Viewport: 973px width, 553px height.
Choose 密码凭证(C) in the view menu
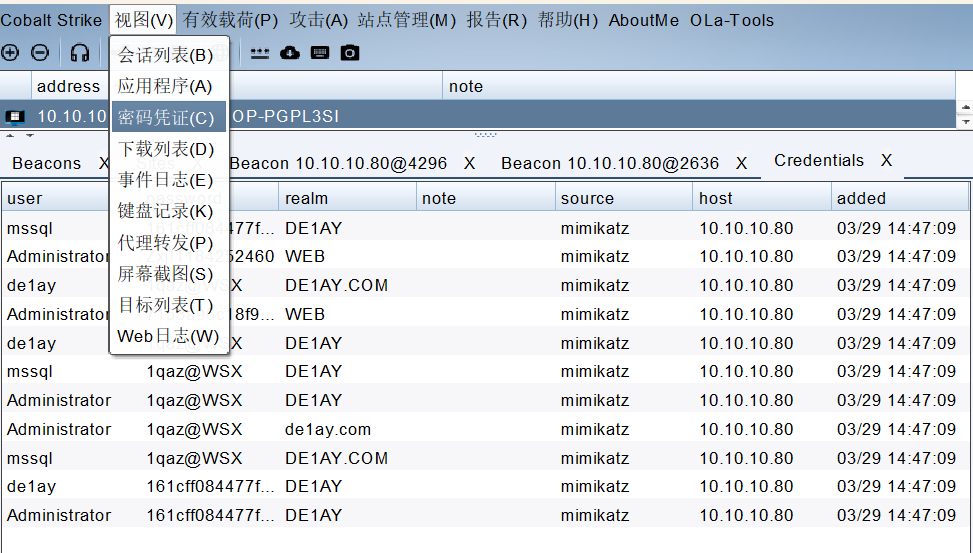pos(169,117)
